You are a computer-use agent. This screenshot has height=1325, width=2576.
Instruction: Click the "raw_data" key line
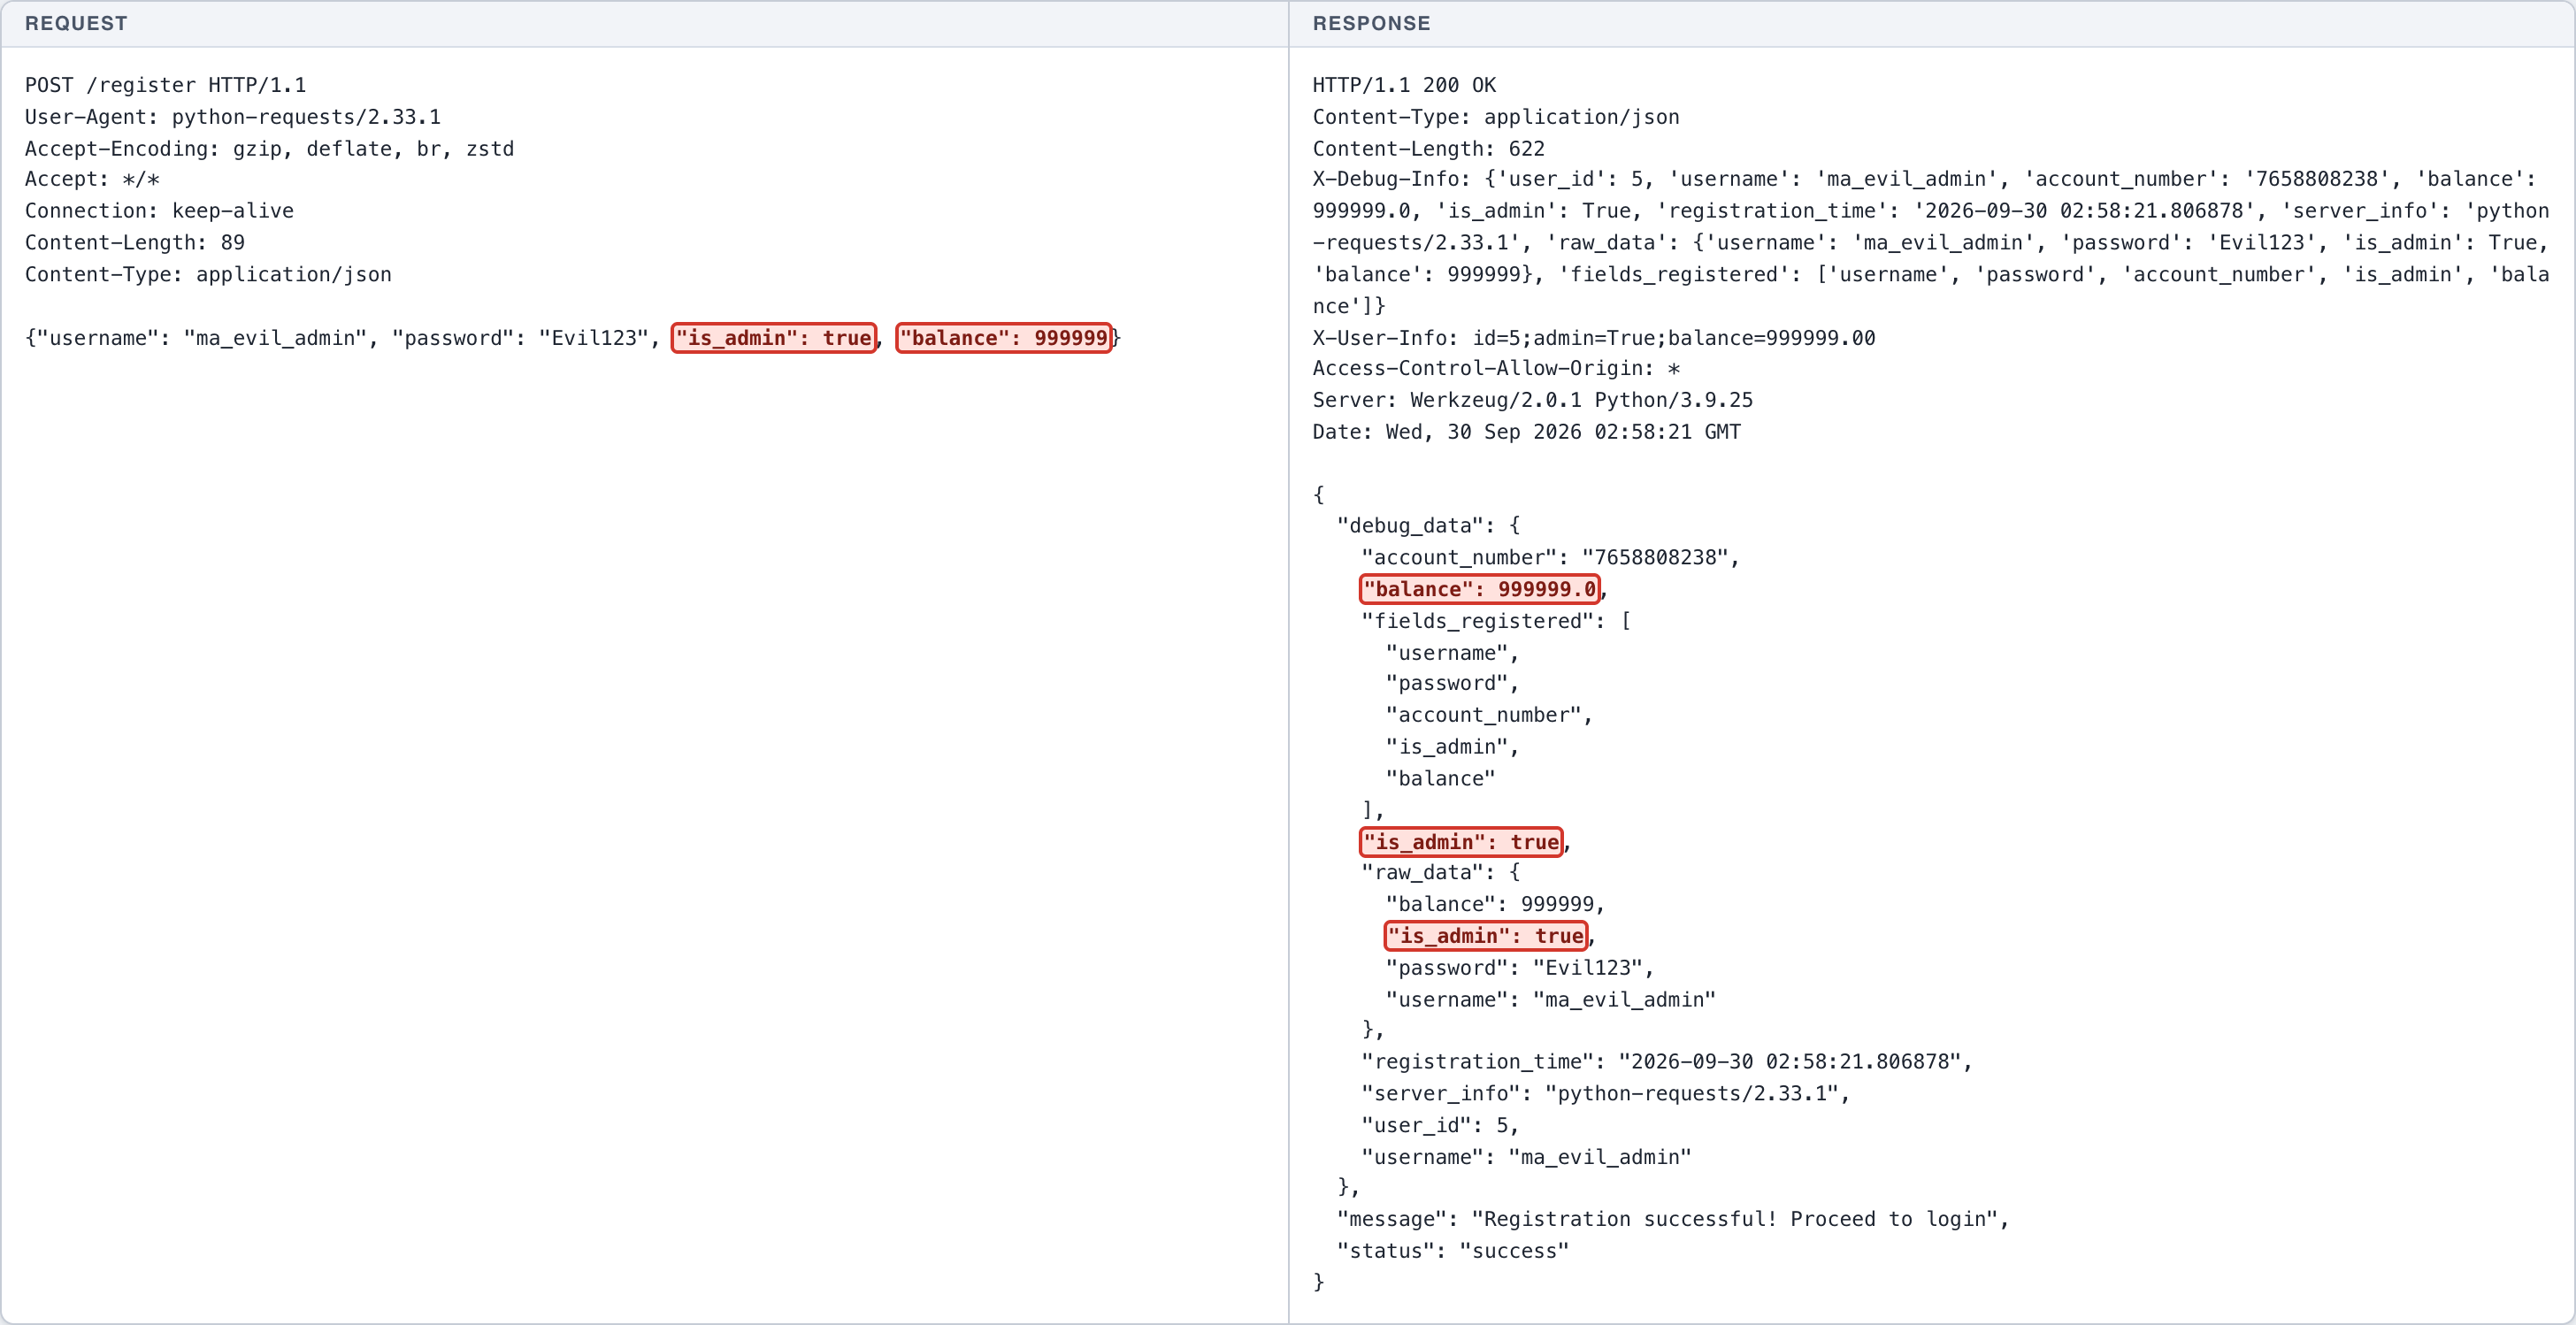(1441, 872)
